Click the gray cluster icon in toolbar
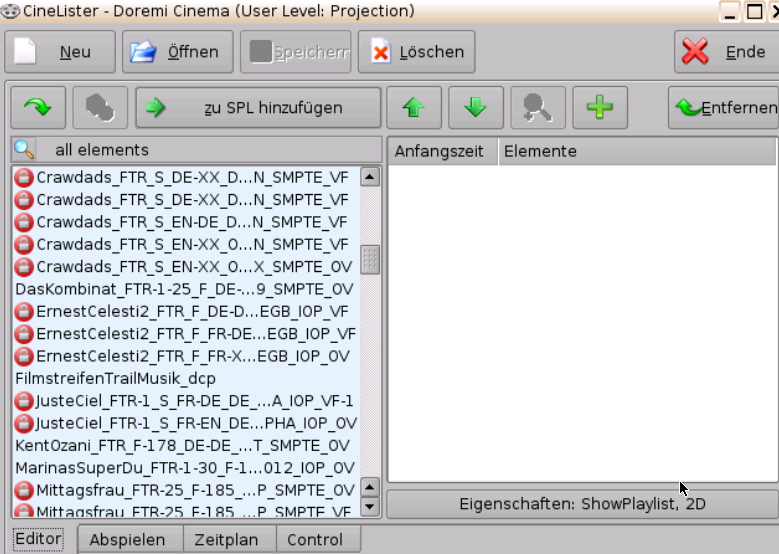The image size is (779, 554). (98, 108)
